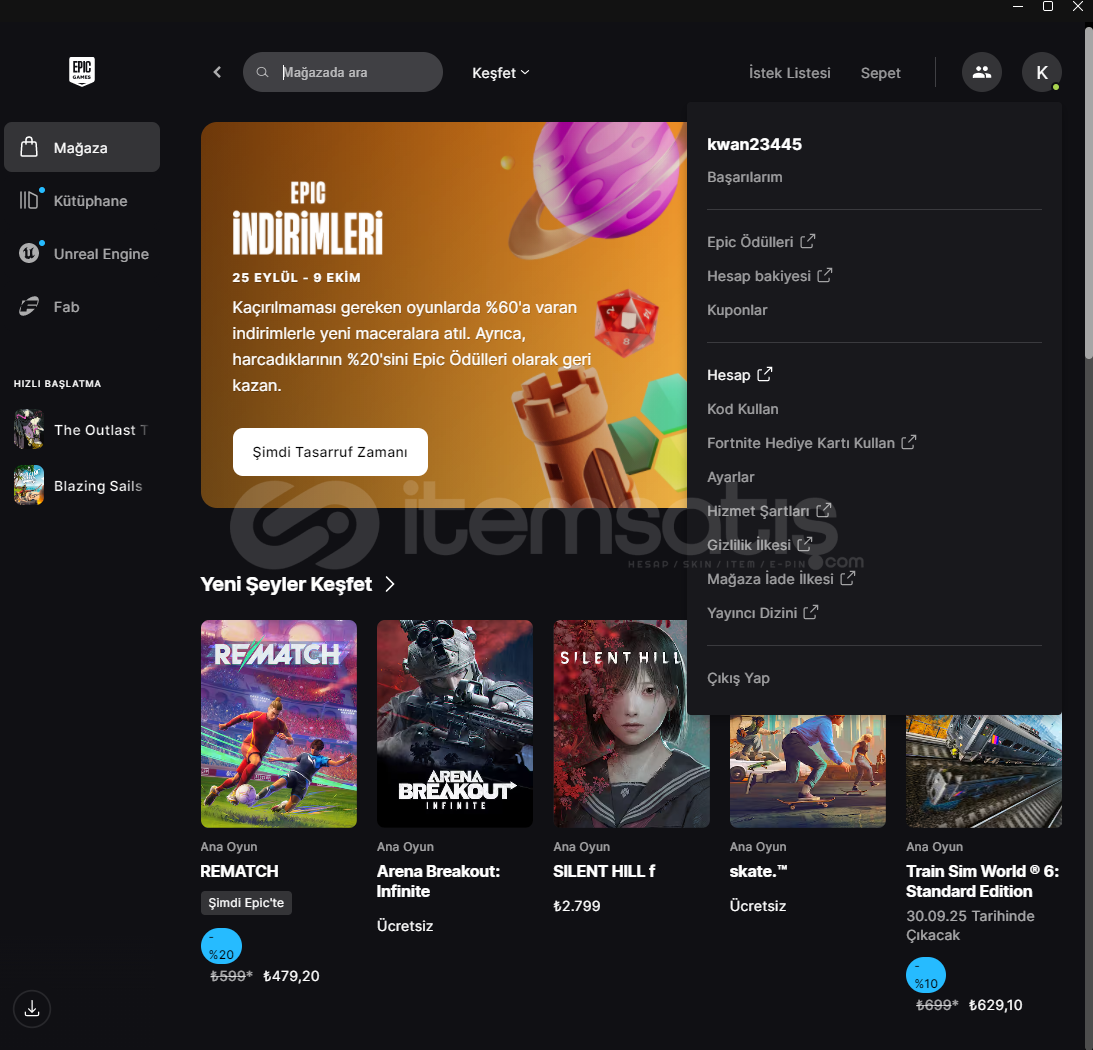The height and width of the screenshot is (1050, 1093).
Task: Open Sepet cart link
Action: coord(880,73)
